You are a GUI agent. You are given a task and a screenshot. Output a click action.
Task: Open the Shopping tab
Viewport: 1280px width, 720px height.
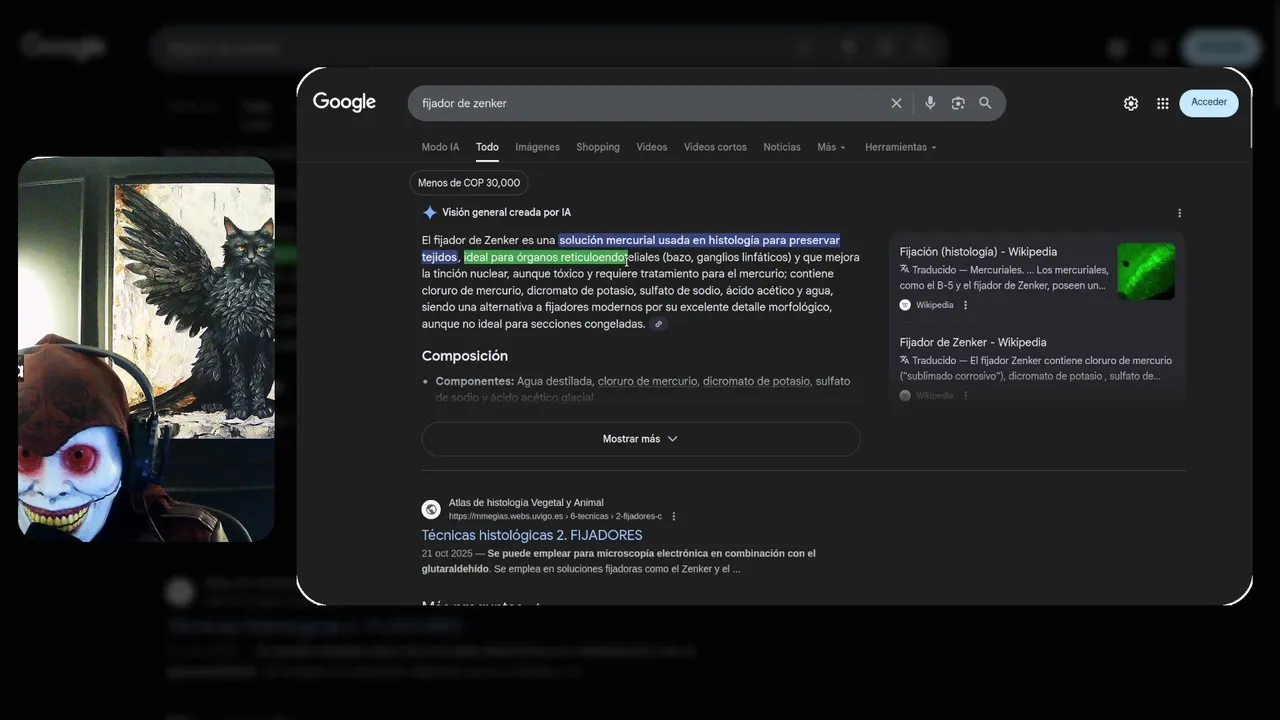598,147
